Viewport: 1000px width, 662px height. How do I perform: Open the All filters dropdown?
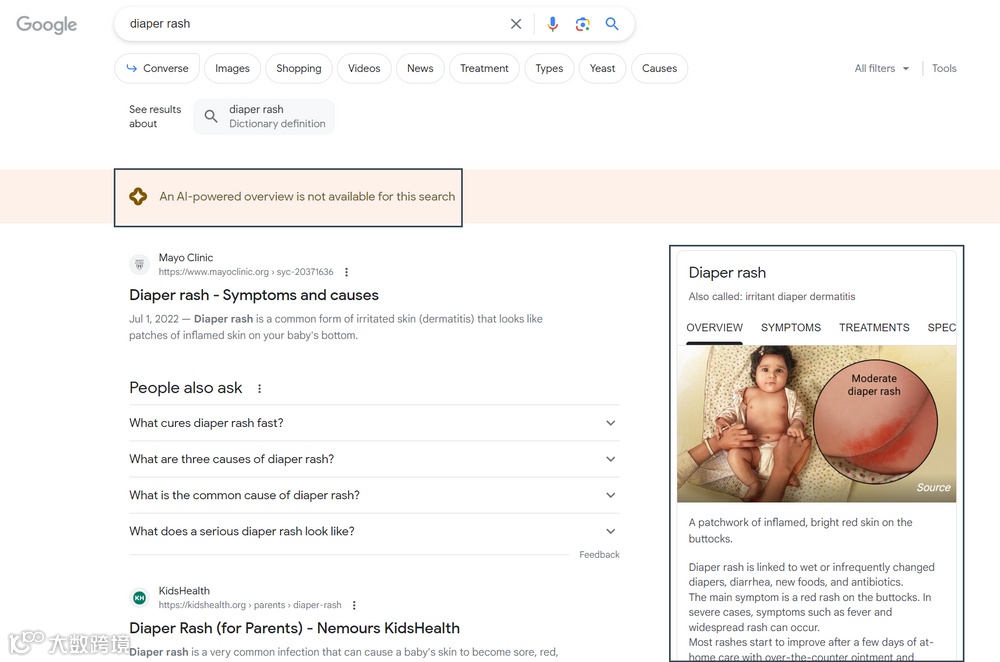[x=881, y=68]
